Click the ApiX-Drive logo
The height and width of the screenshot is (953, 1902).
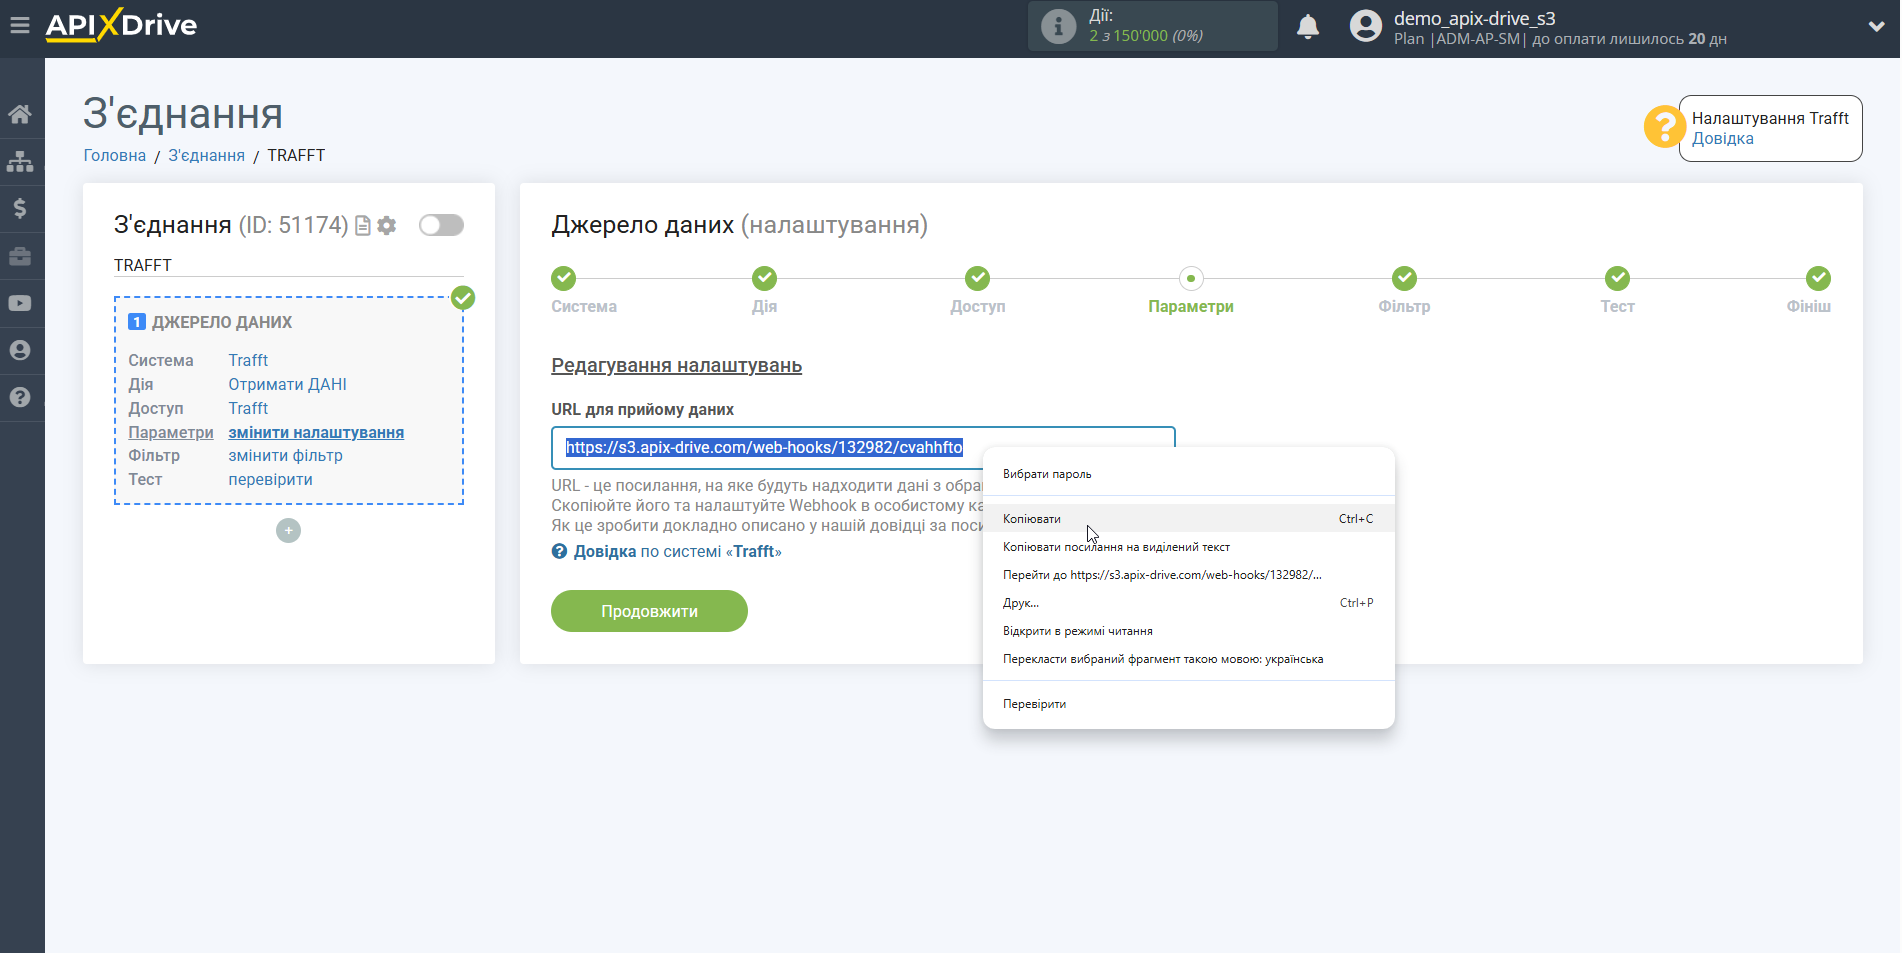pyautogui.click(x=121, y=25)
